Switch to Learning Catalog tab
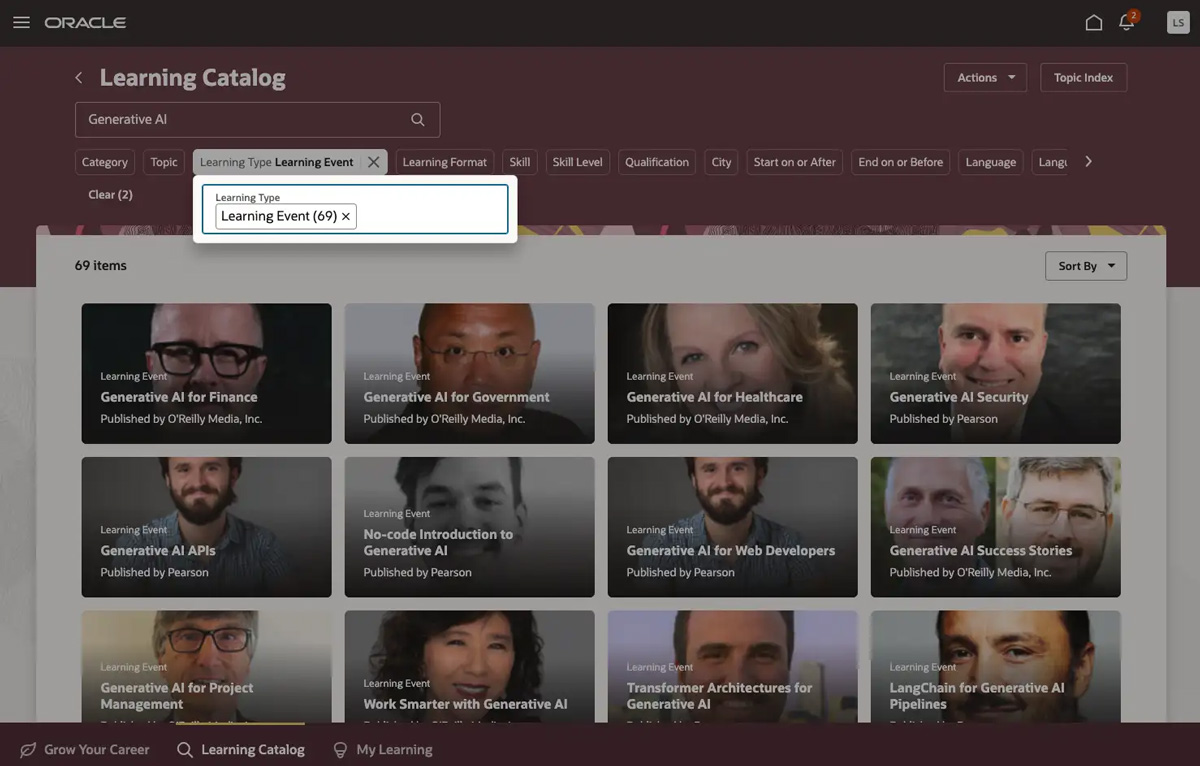The image size is (1200, 766). 241,749
